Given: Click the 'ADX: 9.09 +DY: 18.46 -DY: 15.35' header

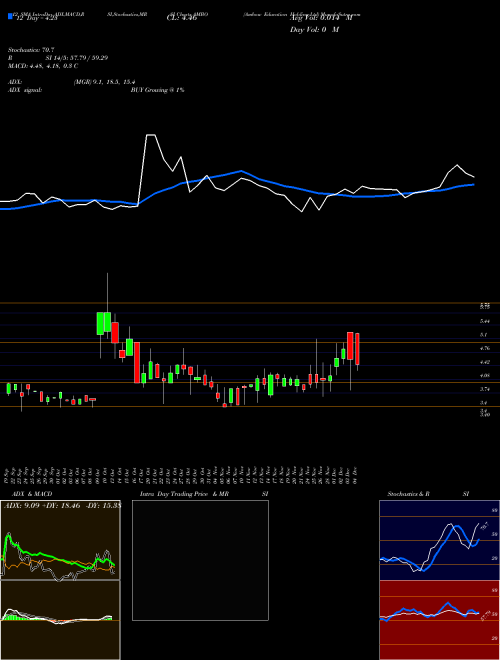Looking at the screenshot, I should tap(62, 505).
